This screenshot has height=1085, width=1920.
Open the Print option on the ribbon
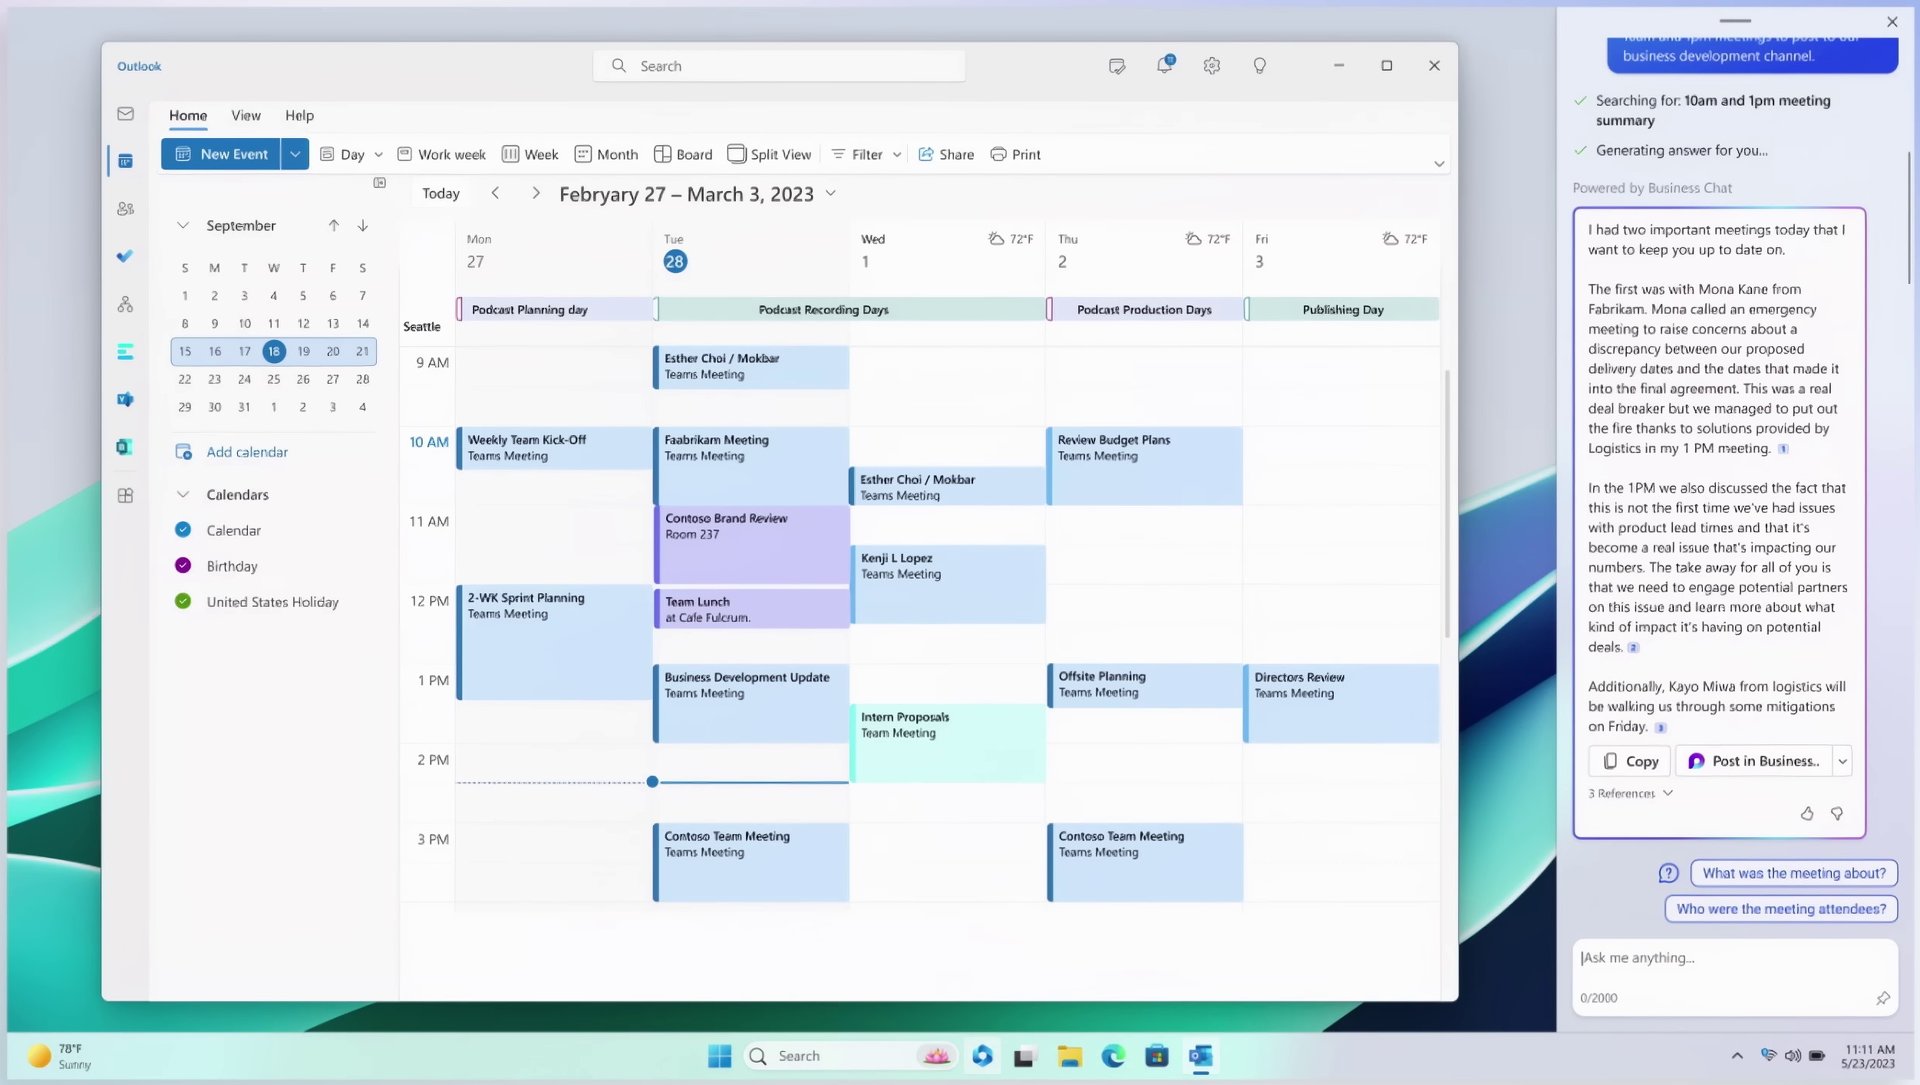coord(1015,154)
